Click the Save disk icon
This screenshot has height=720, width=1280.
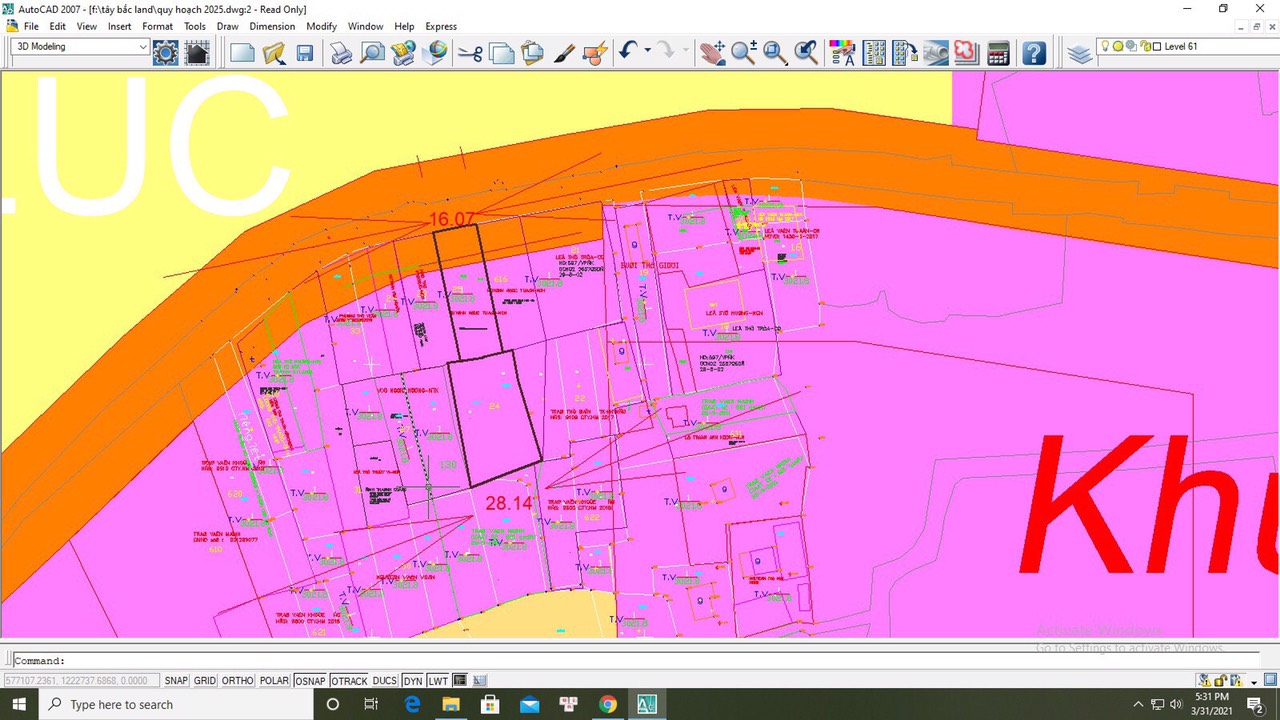pos(305,53)
